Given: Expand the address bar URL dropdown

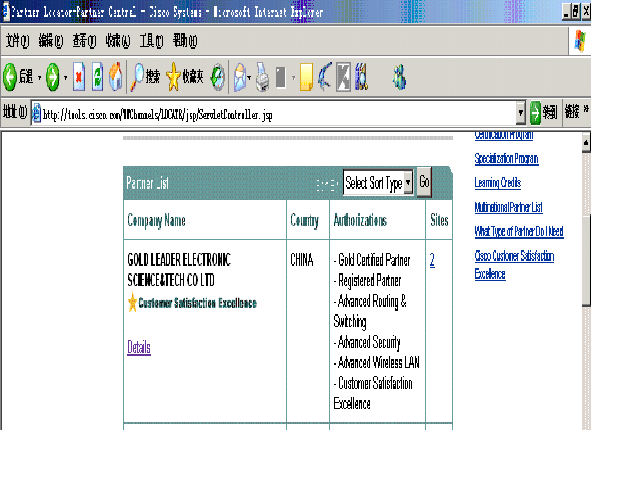Looking at the screenshot, I should pyautogui.click(x=521, y=113).
